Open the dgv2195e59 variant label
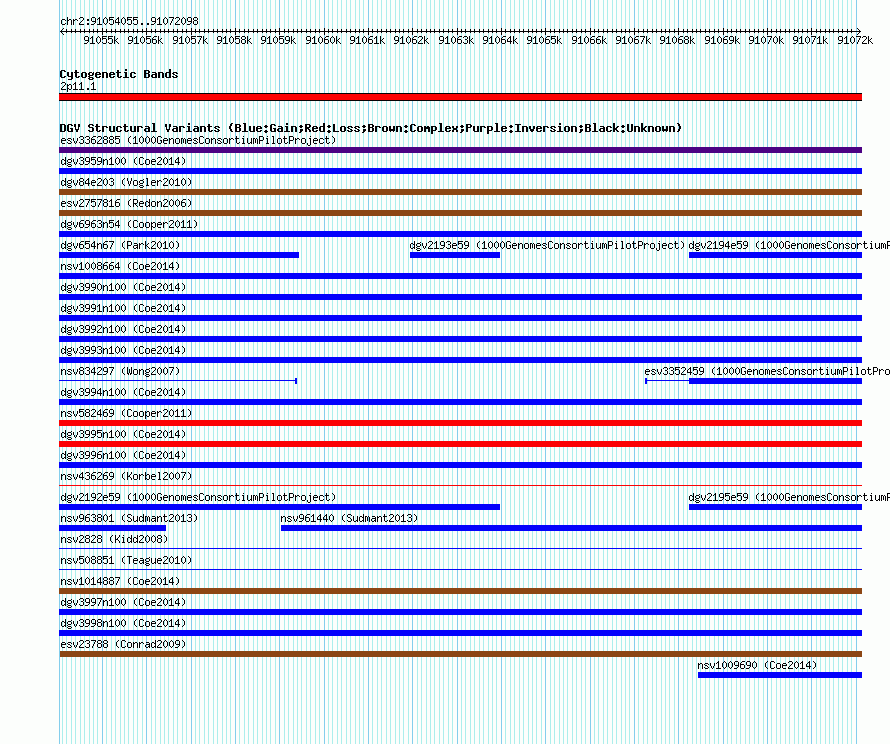 tap(789, 497)
